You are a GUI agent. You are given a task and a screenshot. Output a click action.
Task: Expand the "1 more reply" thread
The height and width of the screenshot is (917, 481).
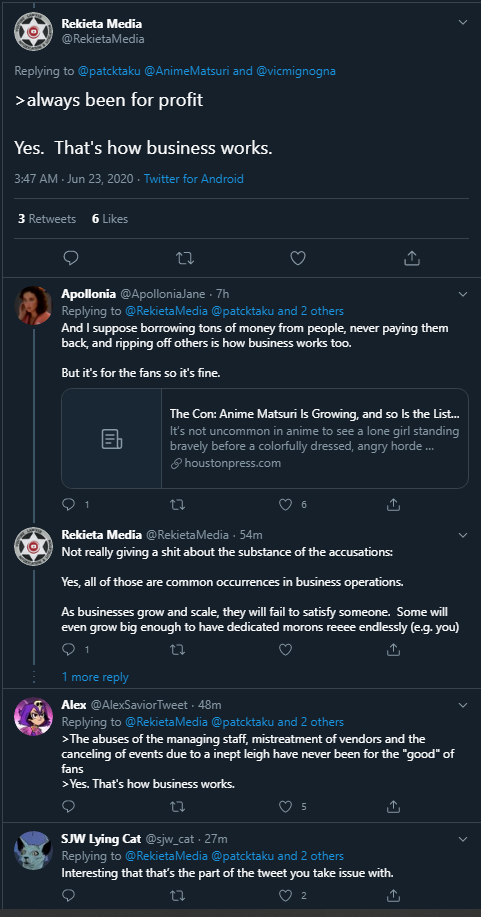95,677
